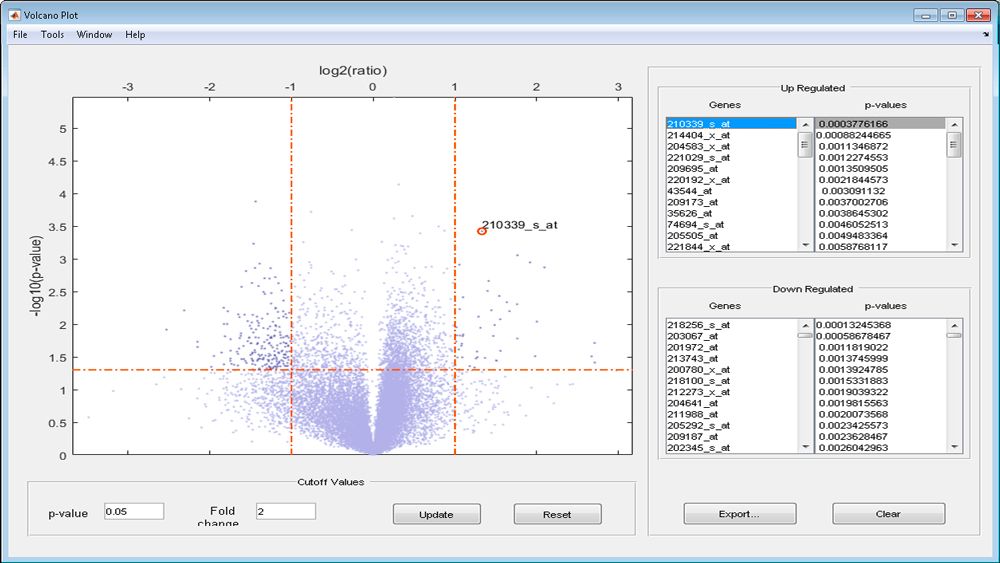The height and width of the screenshot is (563, 1000).
Task: Click Down Regulated genes list scroll-up arrow
Action: pyautogui.click(x=805, y=326)
